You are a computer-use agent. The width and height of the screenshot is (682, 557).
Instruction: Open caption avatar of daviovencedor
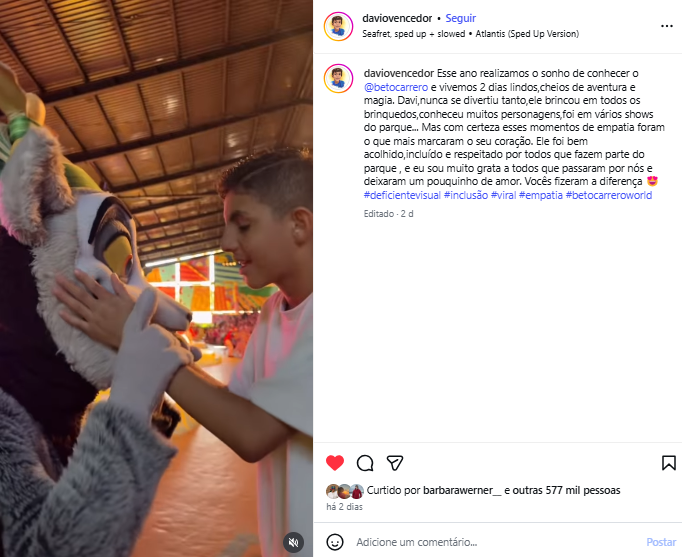[x=338, y=78]
